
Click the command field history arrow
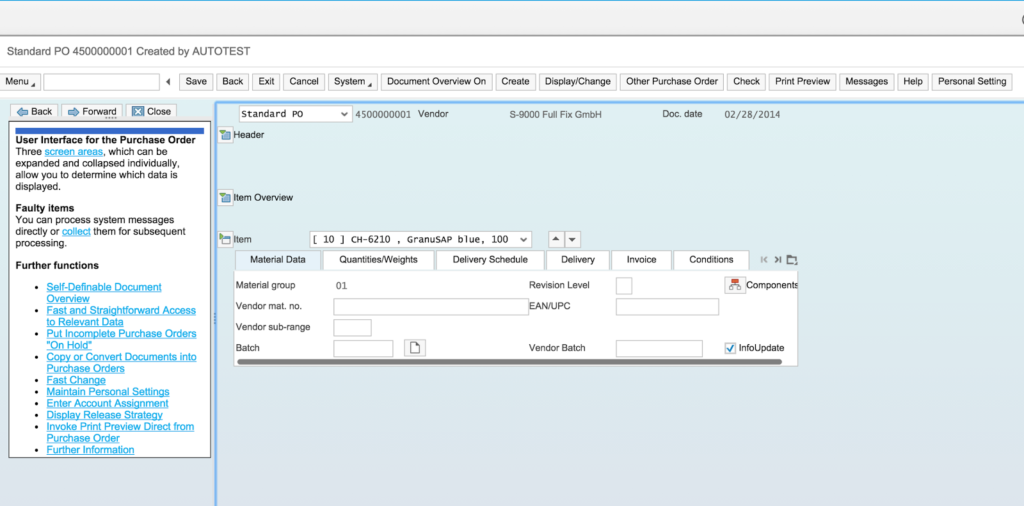point(168,82)
